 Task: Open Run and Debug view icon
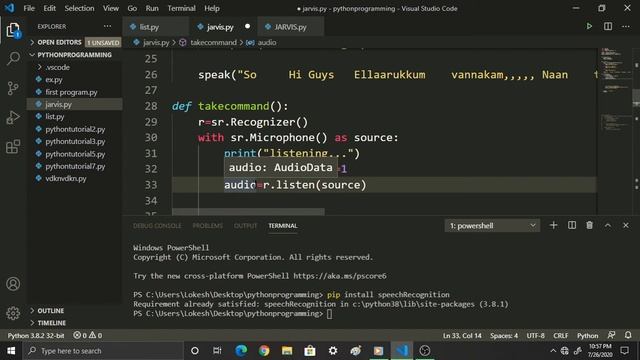13,118
